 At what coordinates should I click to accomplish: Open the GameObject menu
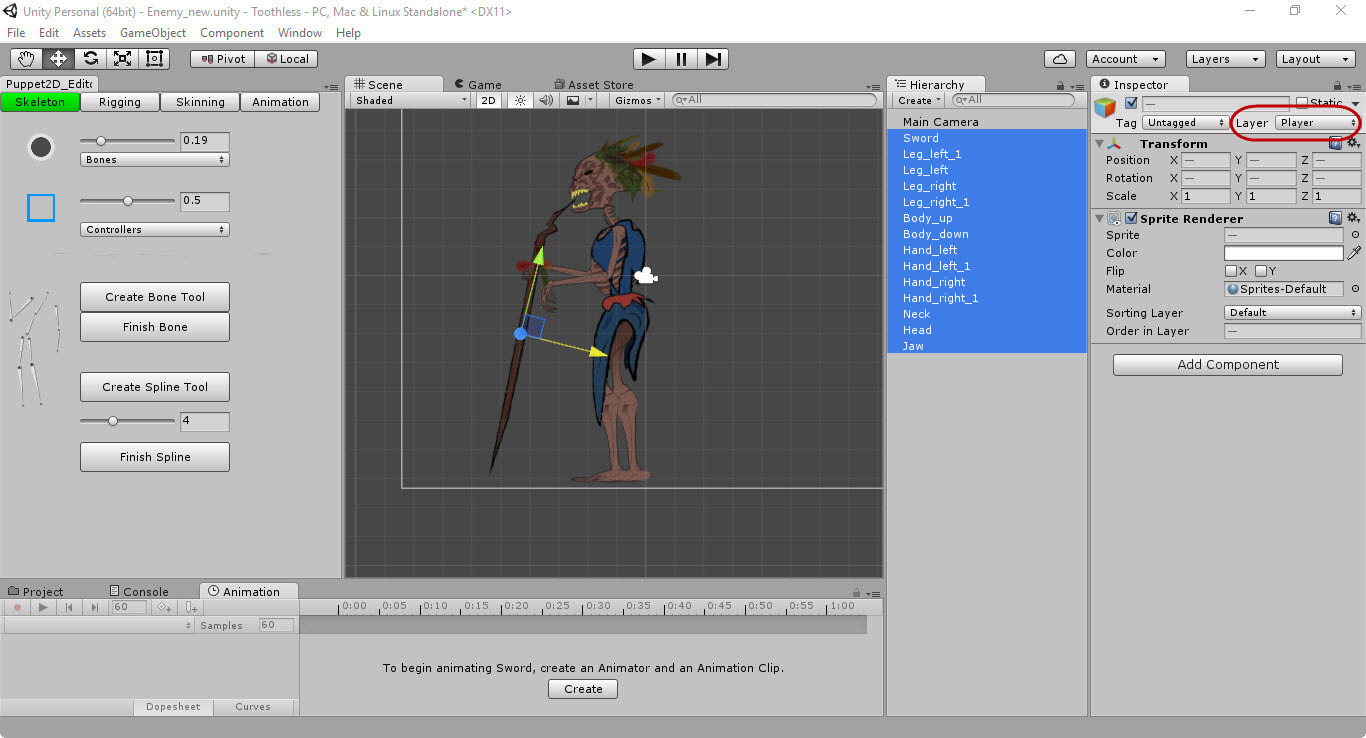pos(152,32)
